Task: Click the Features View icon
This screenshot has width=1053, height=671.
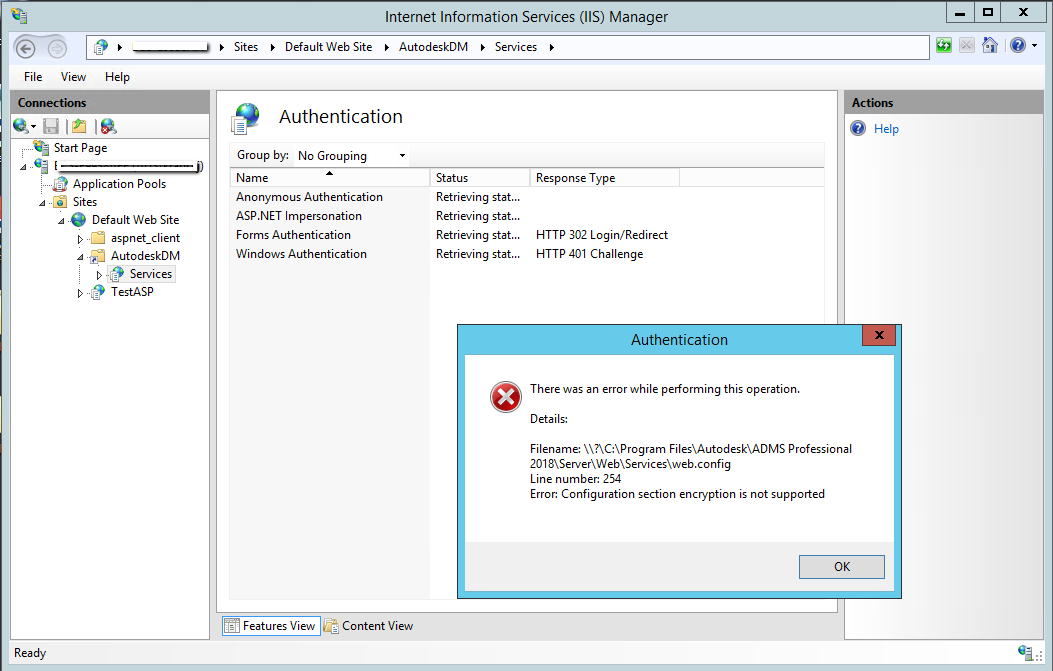Action: pyautogui.click(x=231, y=626)
